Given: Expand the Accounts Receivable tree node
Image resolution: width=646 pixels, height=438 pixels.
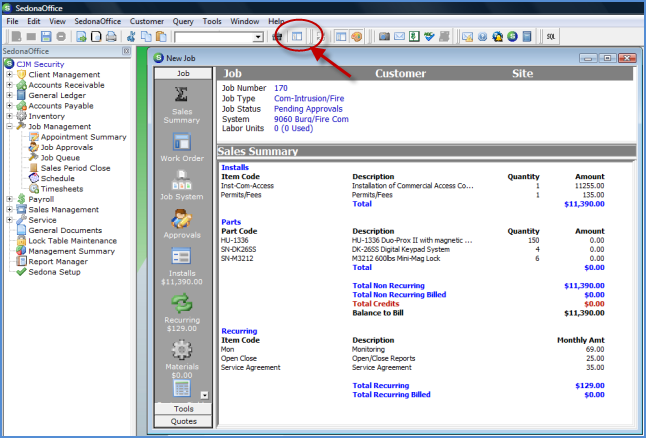Looking at the screenshot, I should (9, 85).
